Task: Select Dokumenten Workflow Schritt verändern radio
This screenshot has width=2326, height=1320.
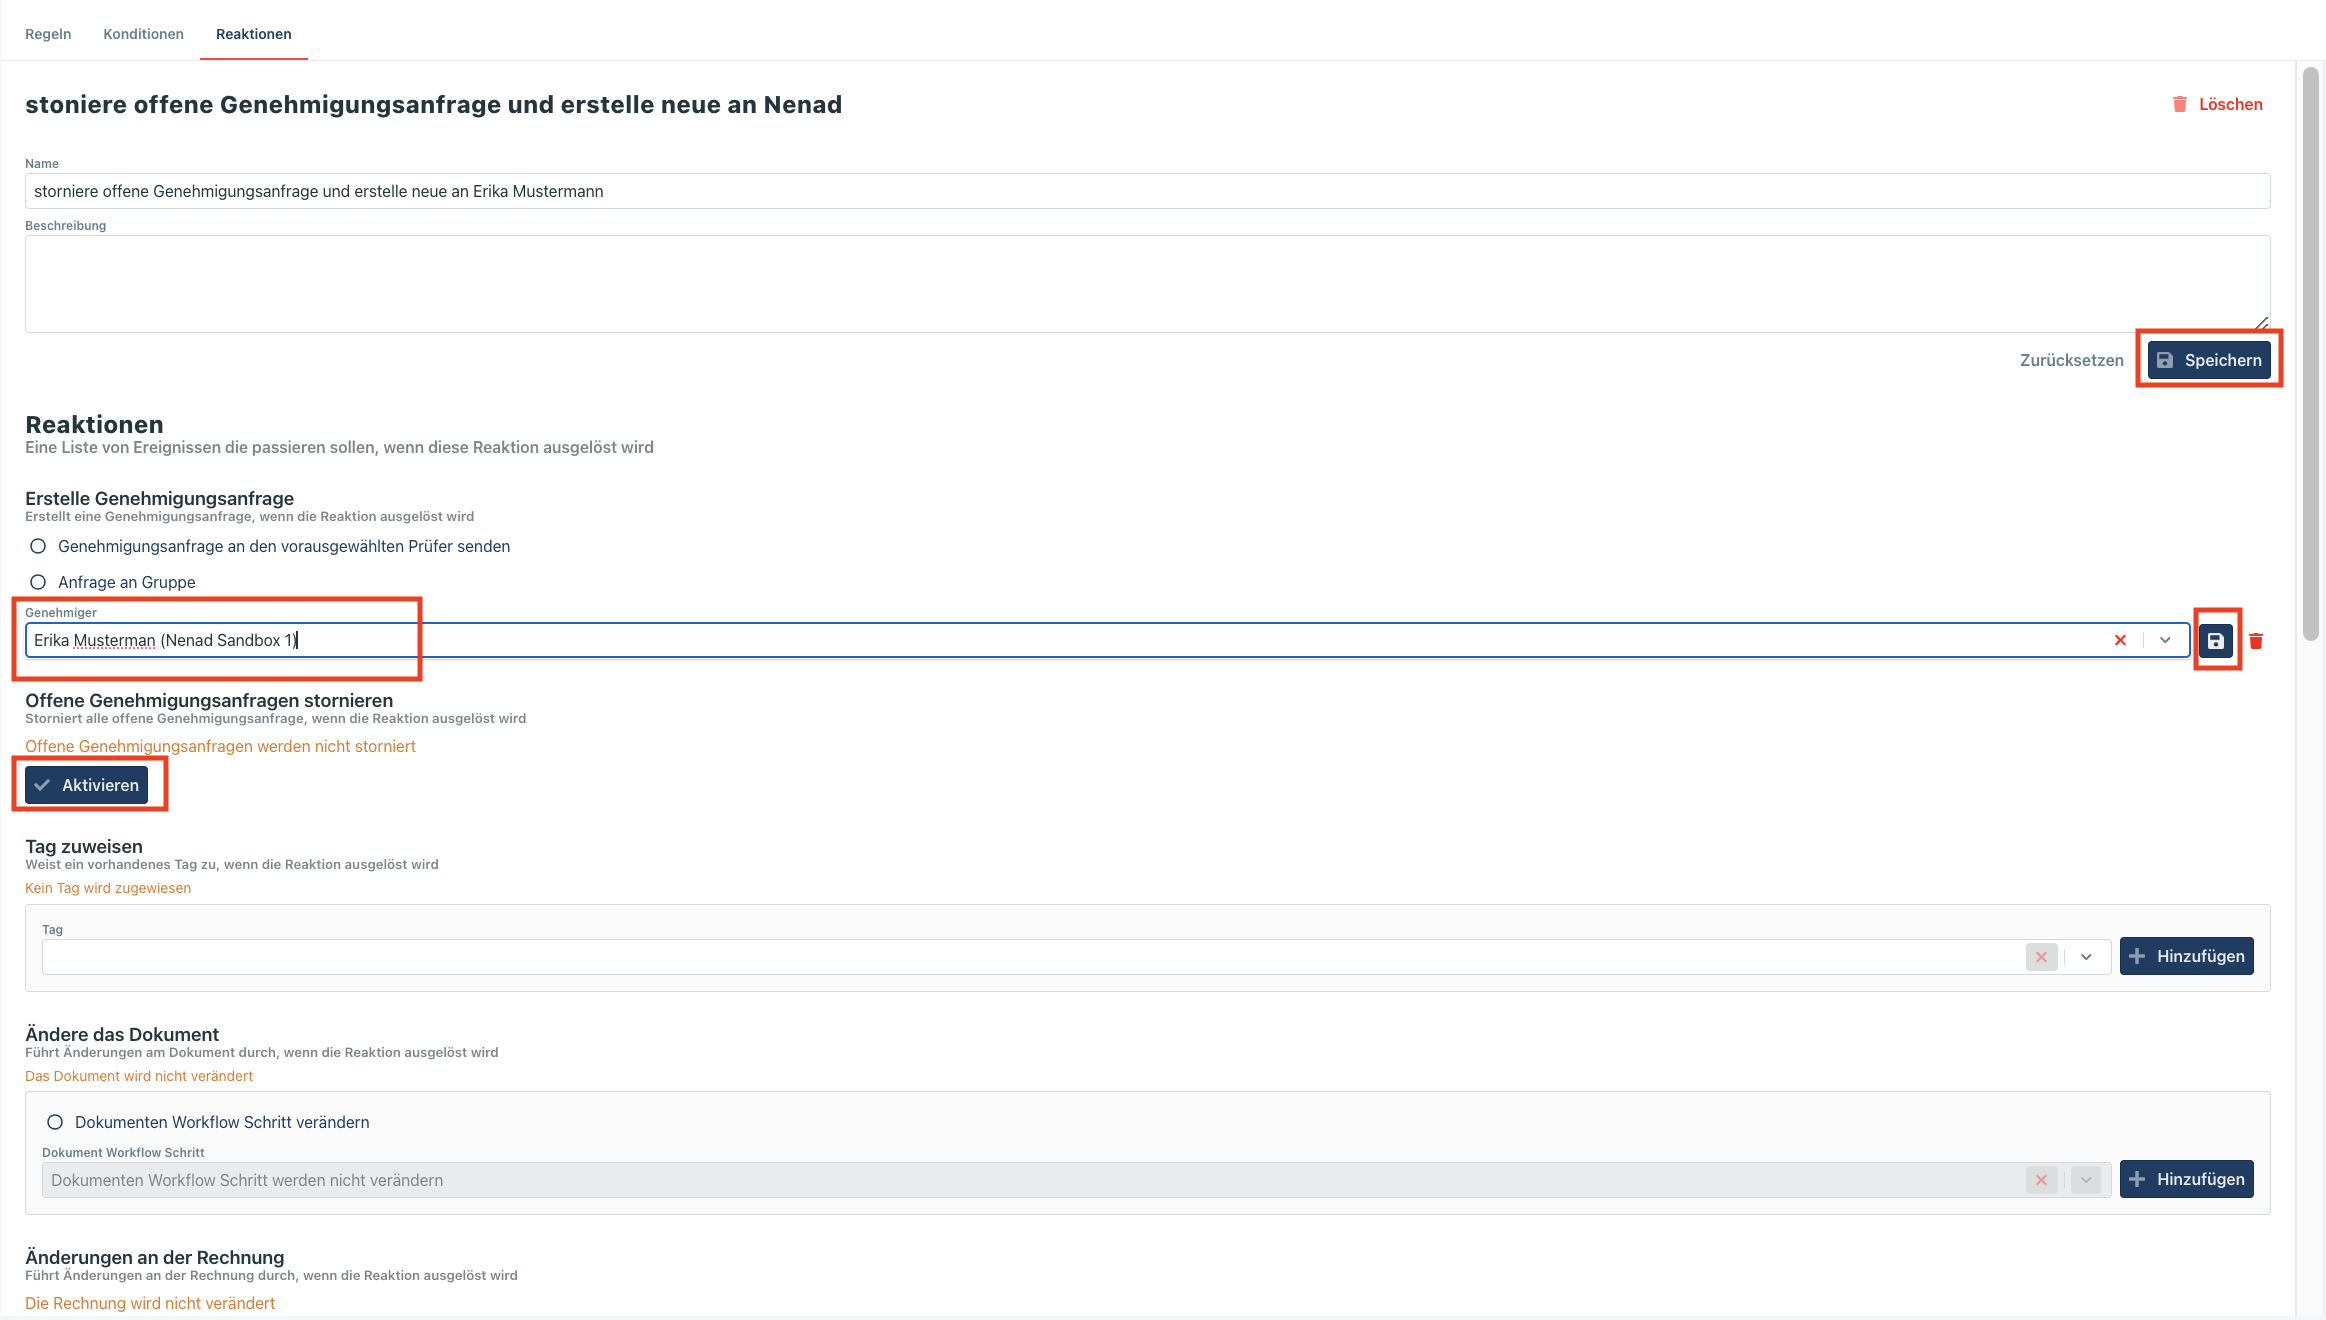Action: (x=55, y=1122)
